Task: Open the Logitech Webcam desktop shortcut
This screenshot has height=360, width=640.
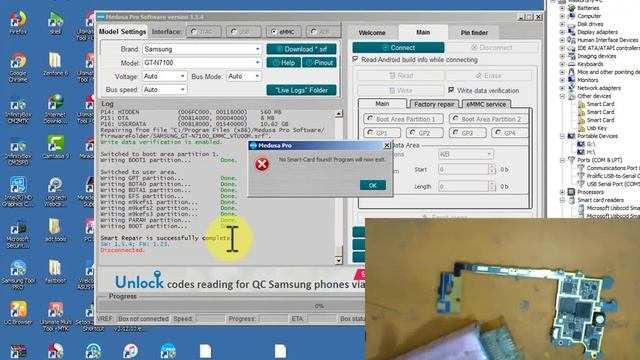Action: [55, 191]
